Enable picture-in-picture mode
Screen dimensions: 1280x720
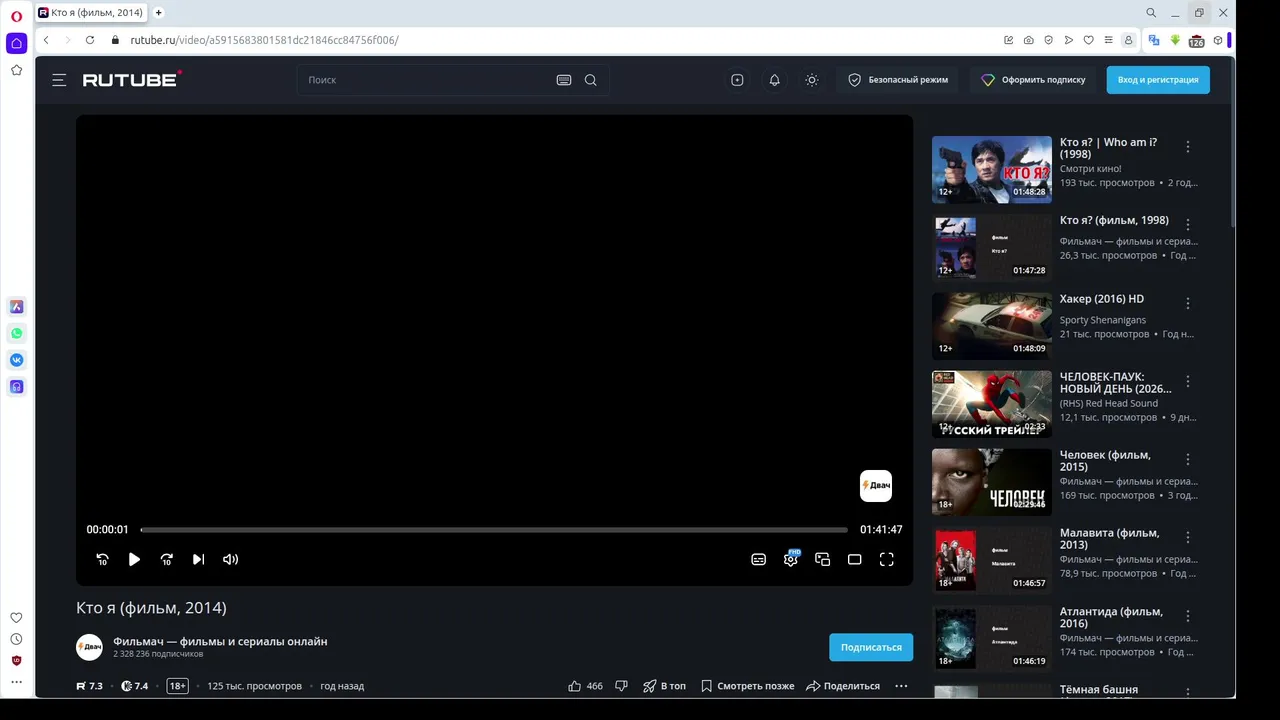pos(822,559)
